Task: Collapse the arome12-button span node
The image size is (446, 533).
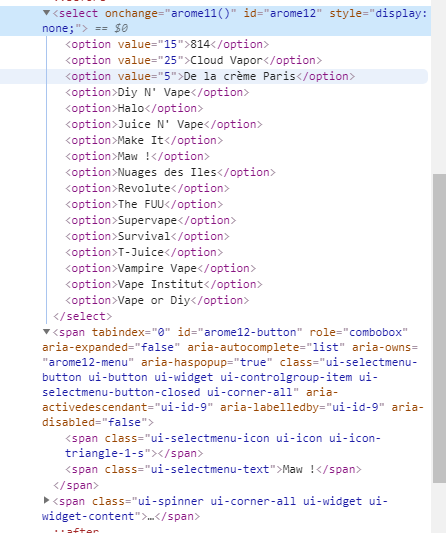Action: tap(47, 332)
